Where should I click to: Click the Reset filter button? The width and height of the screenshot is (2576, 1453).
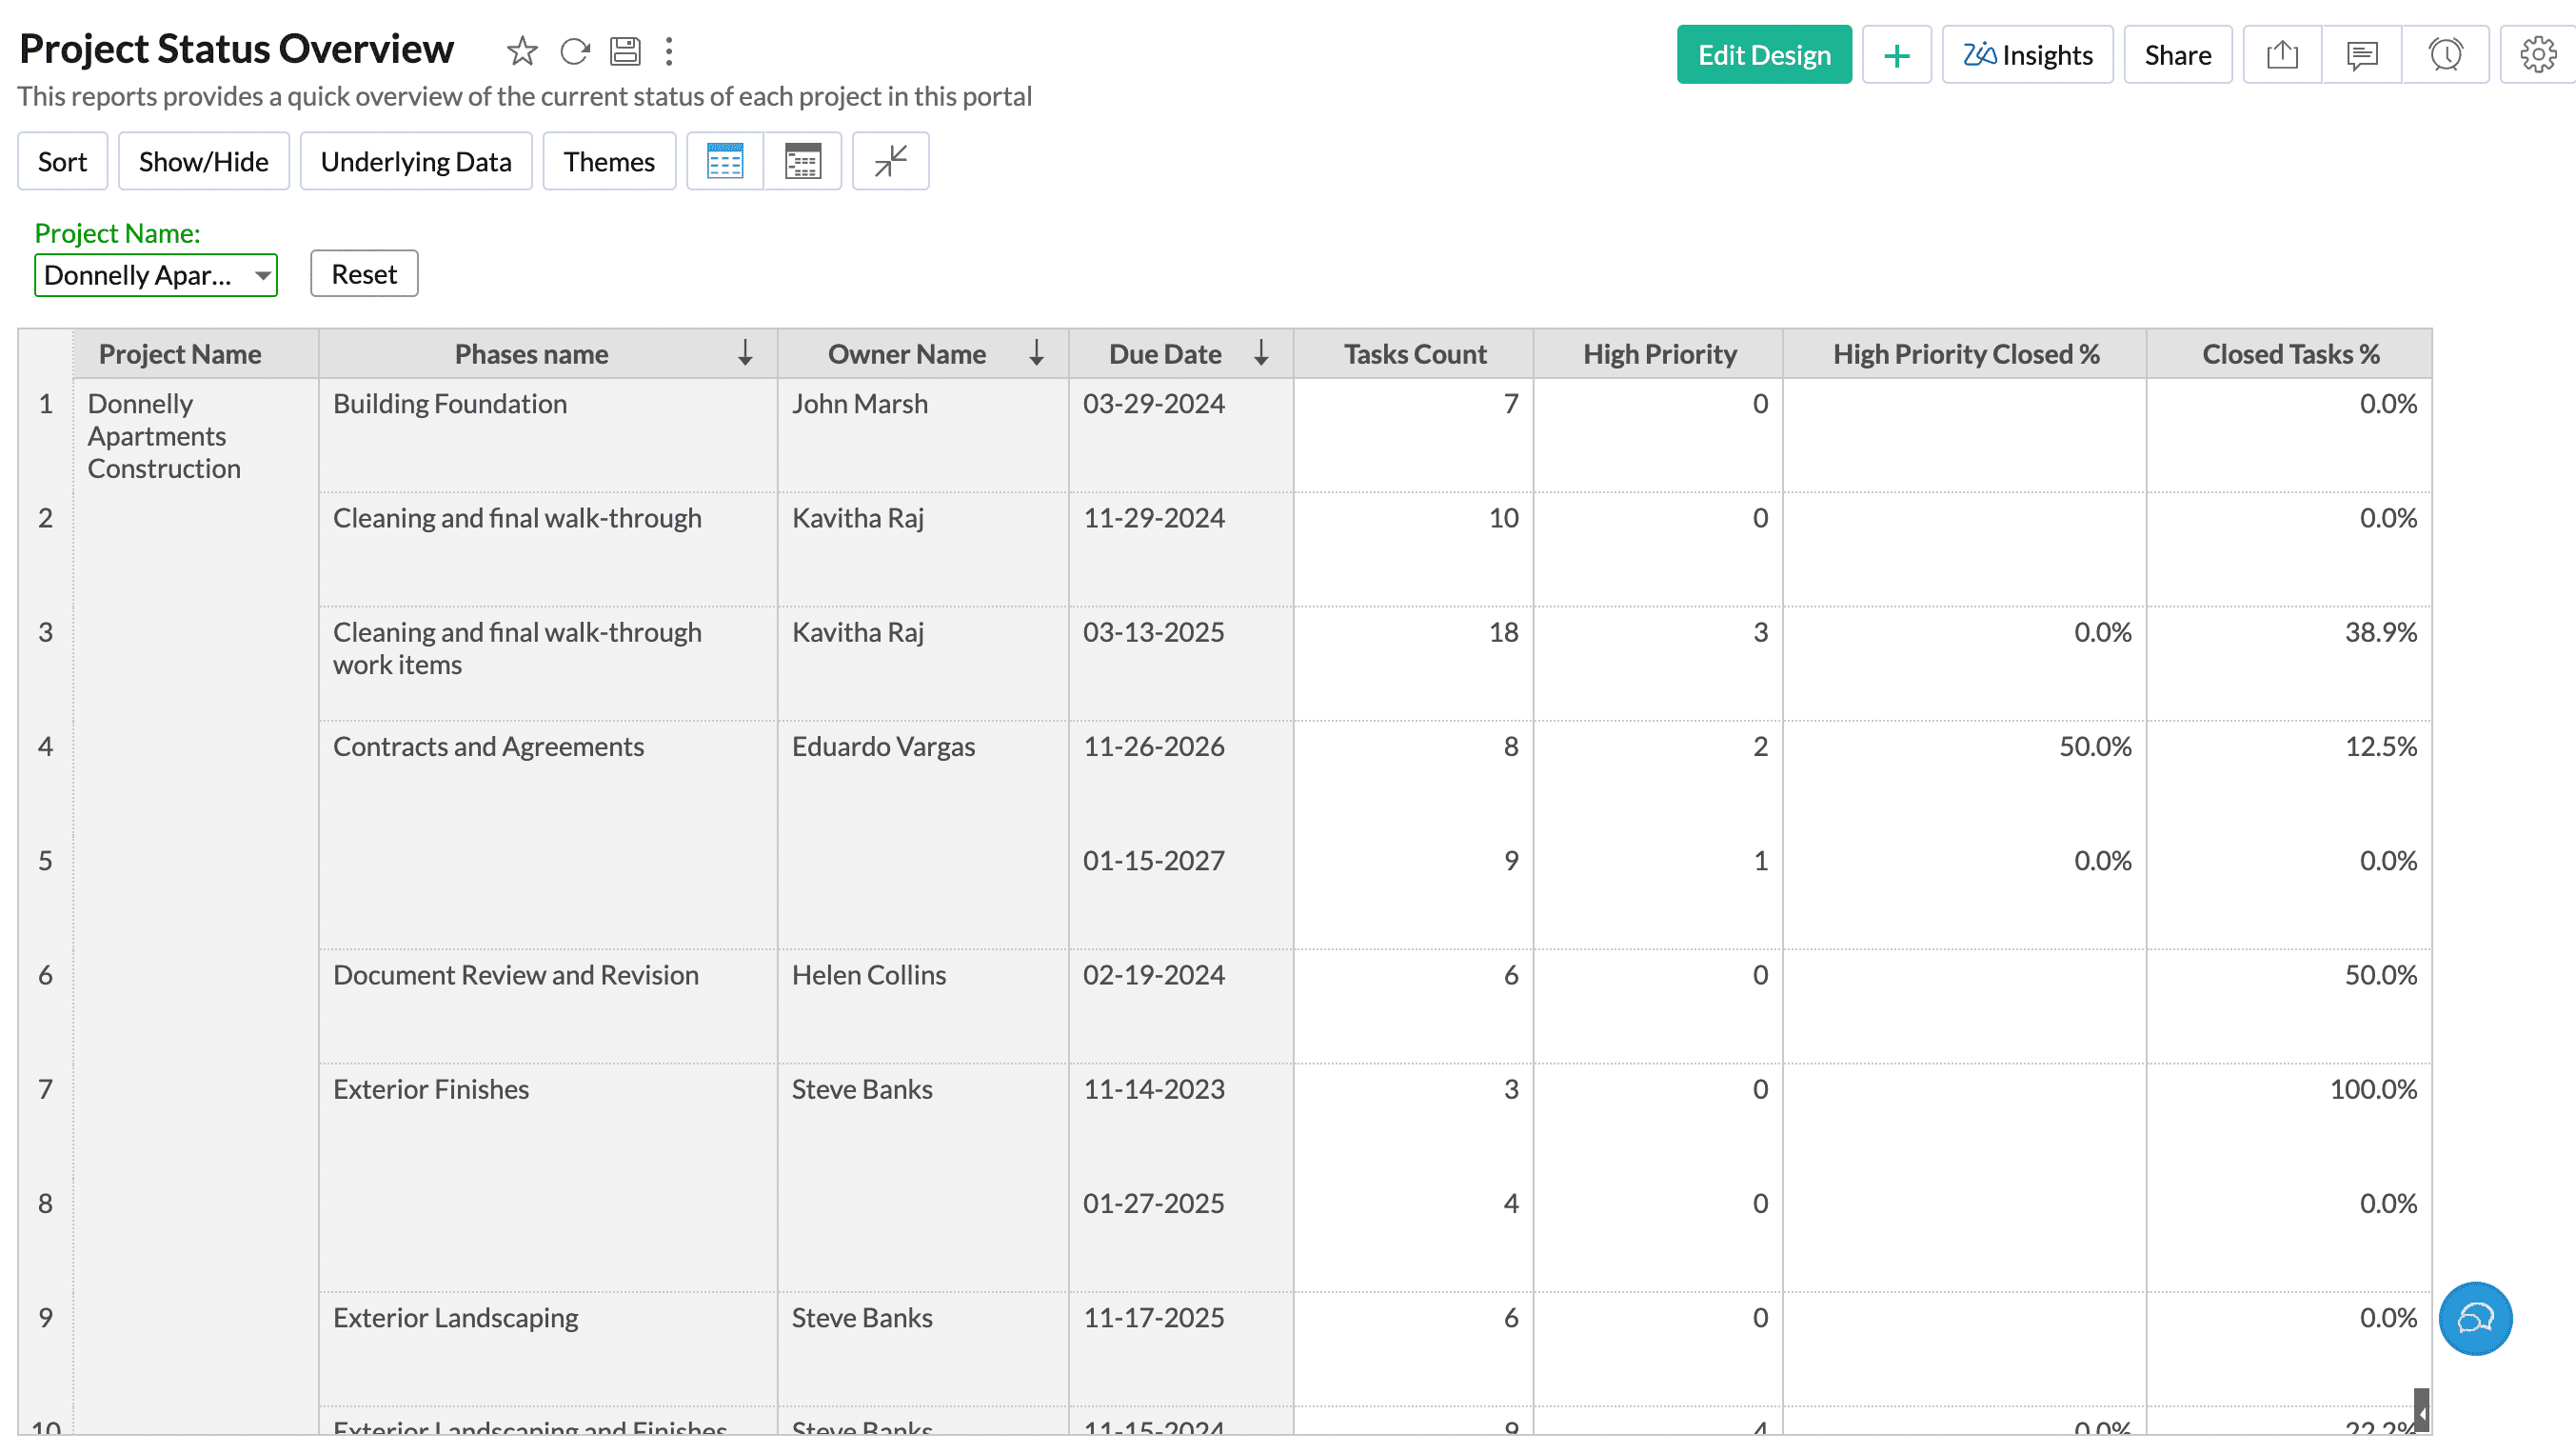364,274
